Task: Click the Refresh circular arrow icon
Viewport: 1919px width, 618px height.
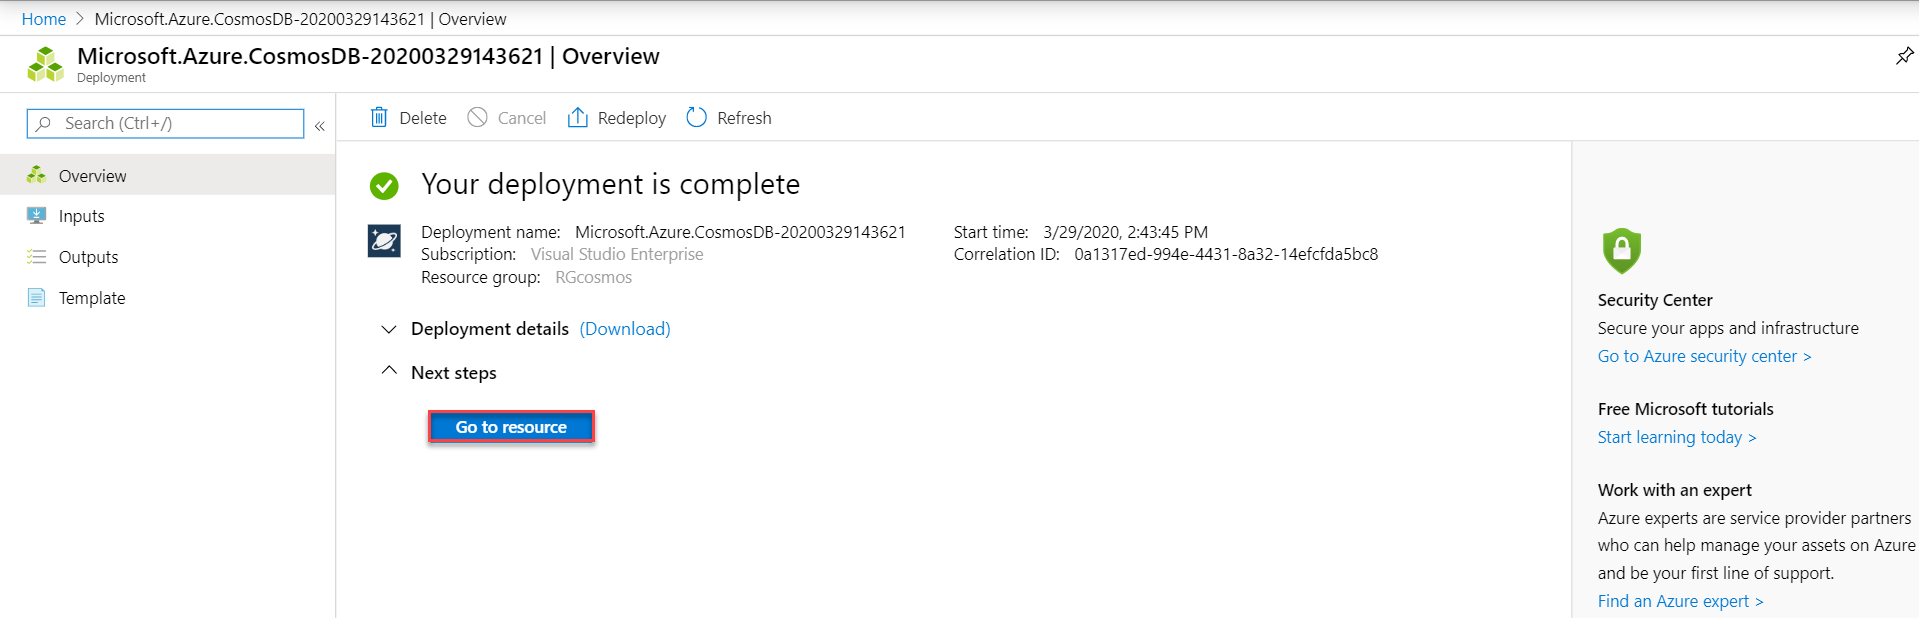Action: [x=697, y=118]
